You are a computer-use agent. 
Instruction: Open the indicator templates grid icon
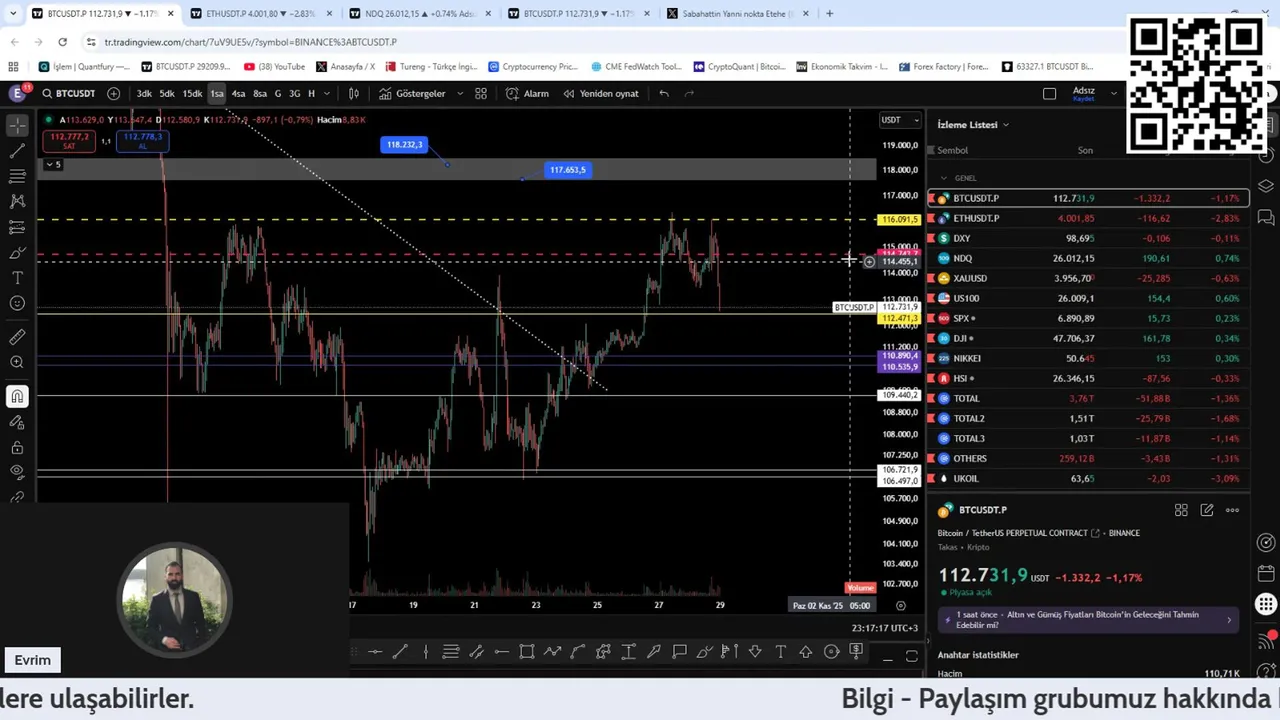(x=481, y=93)
